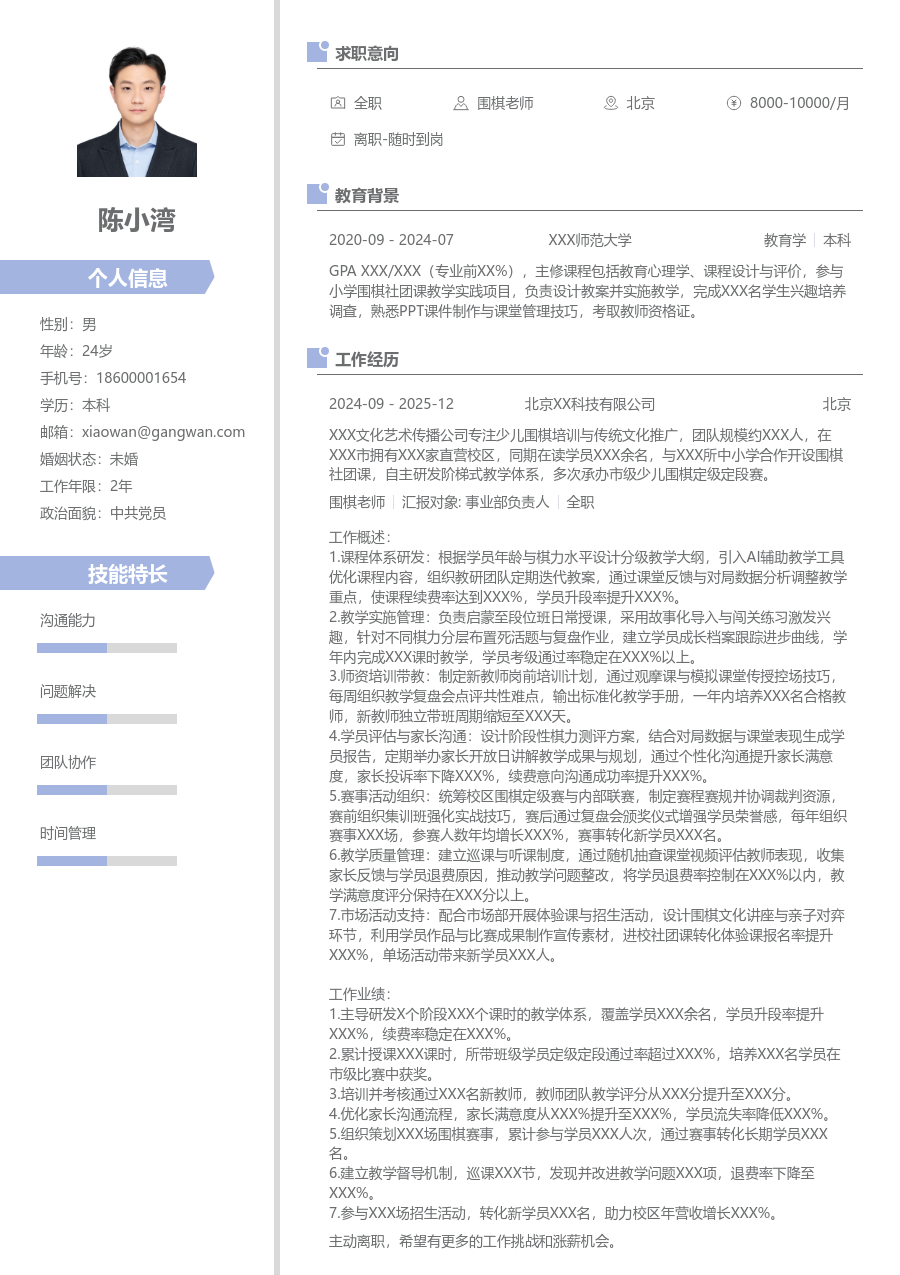Click the location pin icon beside 北京
The height and width of the screenshot is (1275, 900).
pos(610,103)
